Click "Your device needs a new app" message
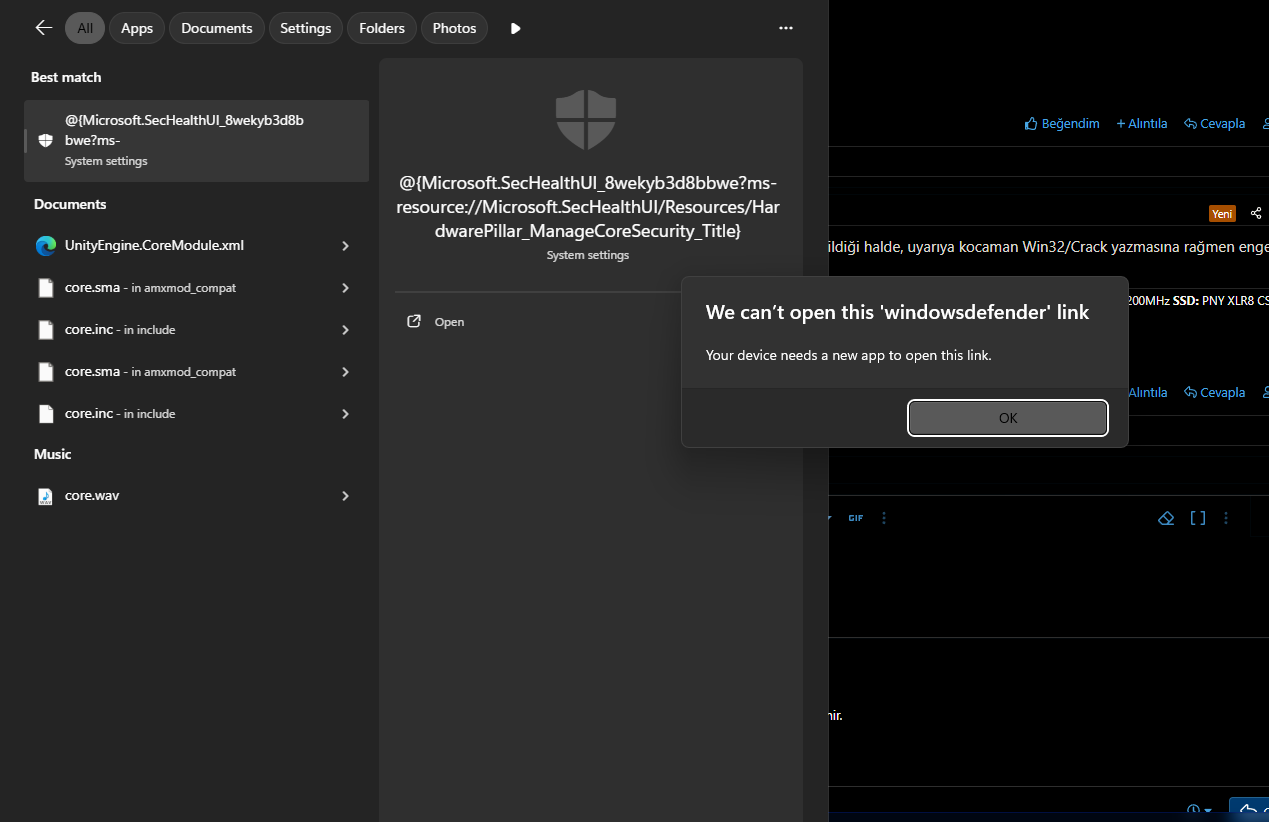Image resolution: width=1269 pixels, height=822 pixels. click(x=848, y=355)
